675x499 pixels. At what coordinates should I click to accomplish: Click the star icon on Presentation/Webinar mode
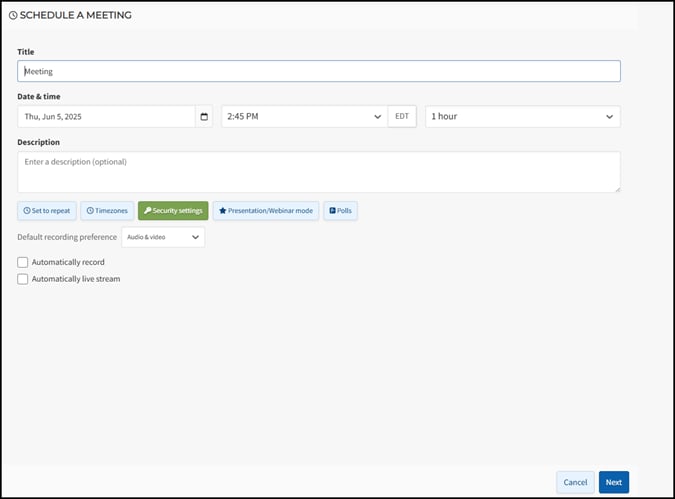click(222, 211)
